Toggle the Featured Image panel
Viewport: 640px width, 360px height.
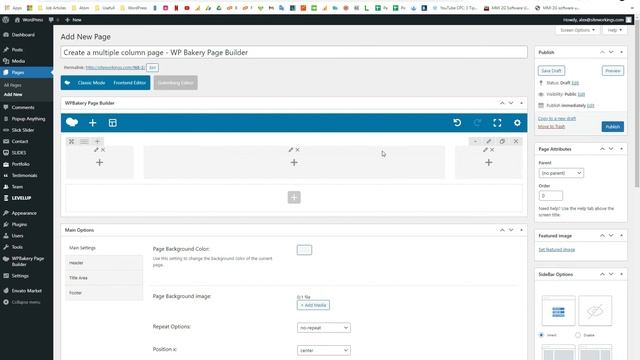[x=621, y=236]
